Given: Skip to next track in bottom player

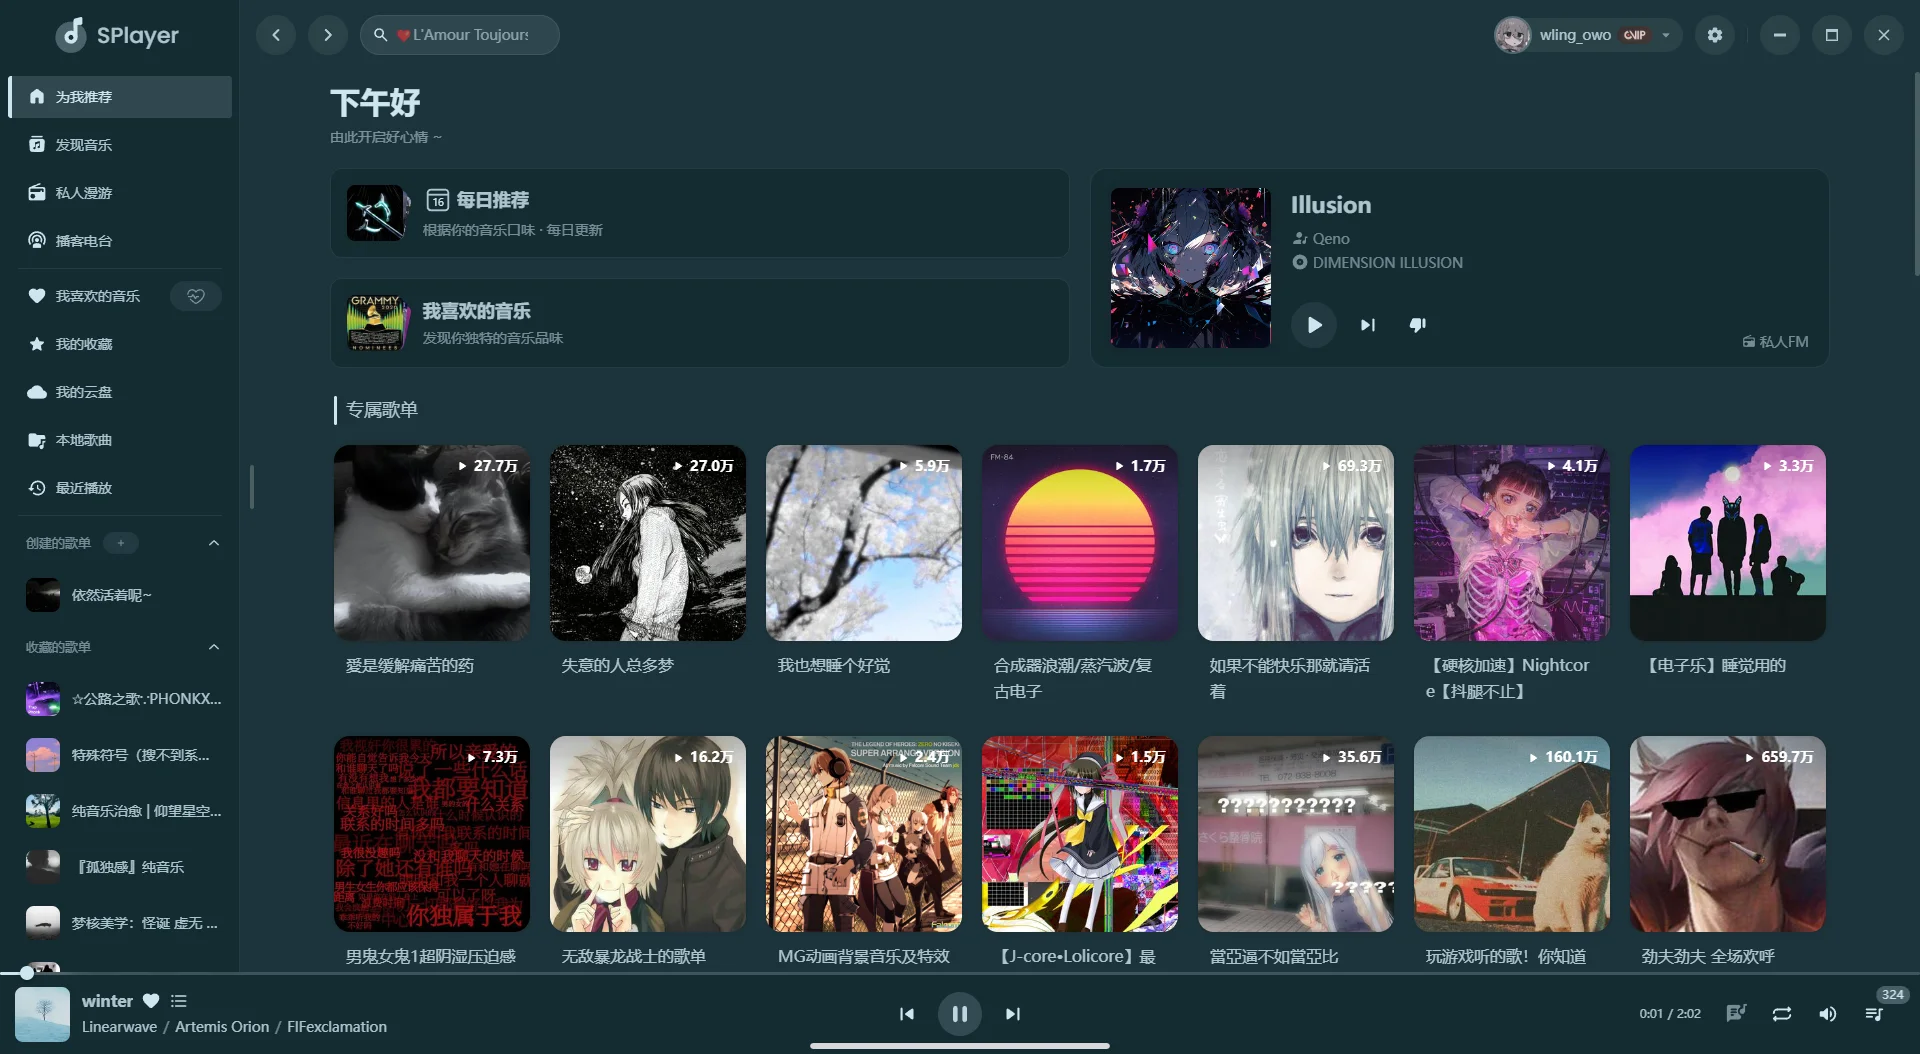Looking at the screenshot, I should coord(1013,1014).
